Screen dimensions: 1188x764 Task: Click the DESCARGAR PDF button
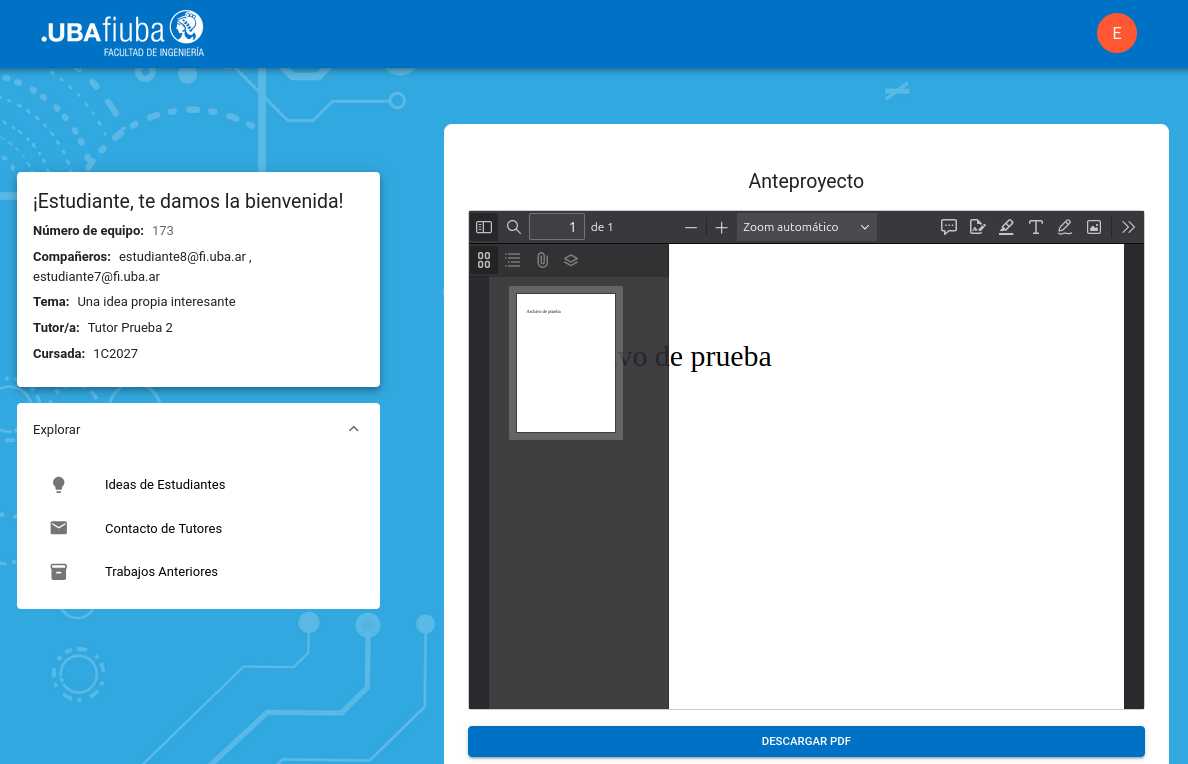(806, 741)
